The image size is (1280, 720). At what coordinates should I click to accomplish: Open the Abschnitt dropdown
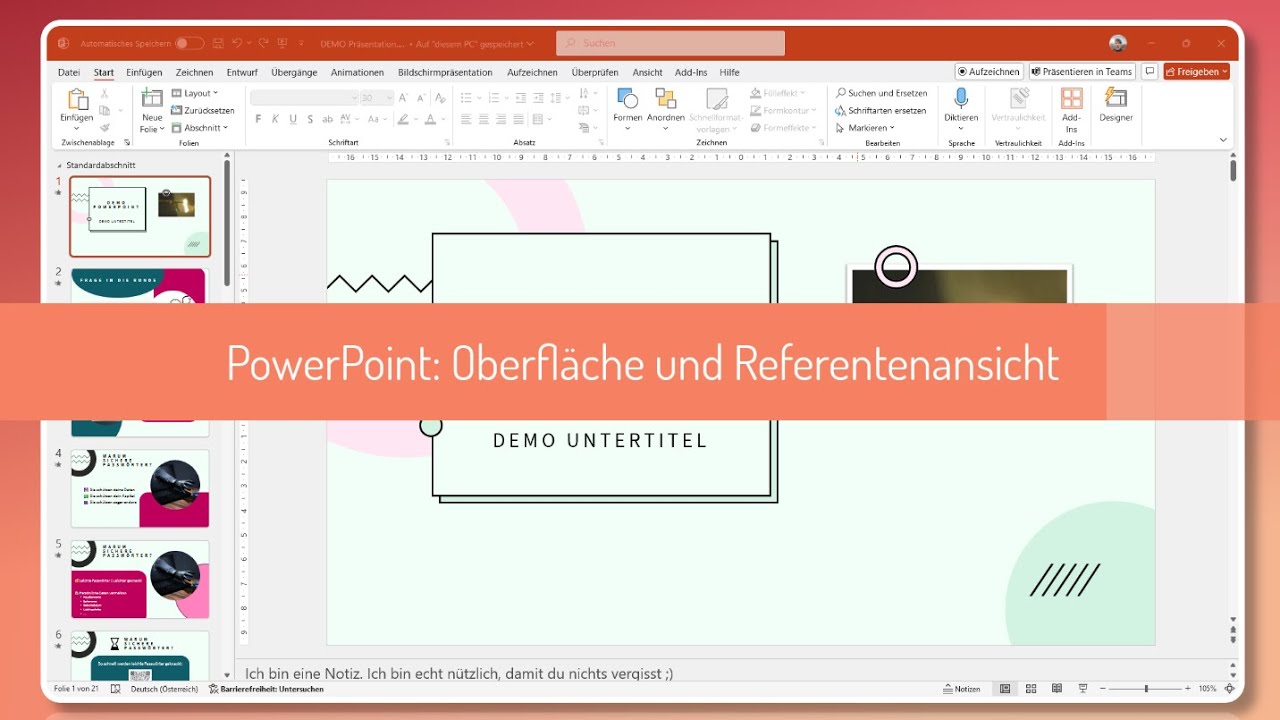200,128
